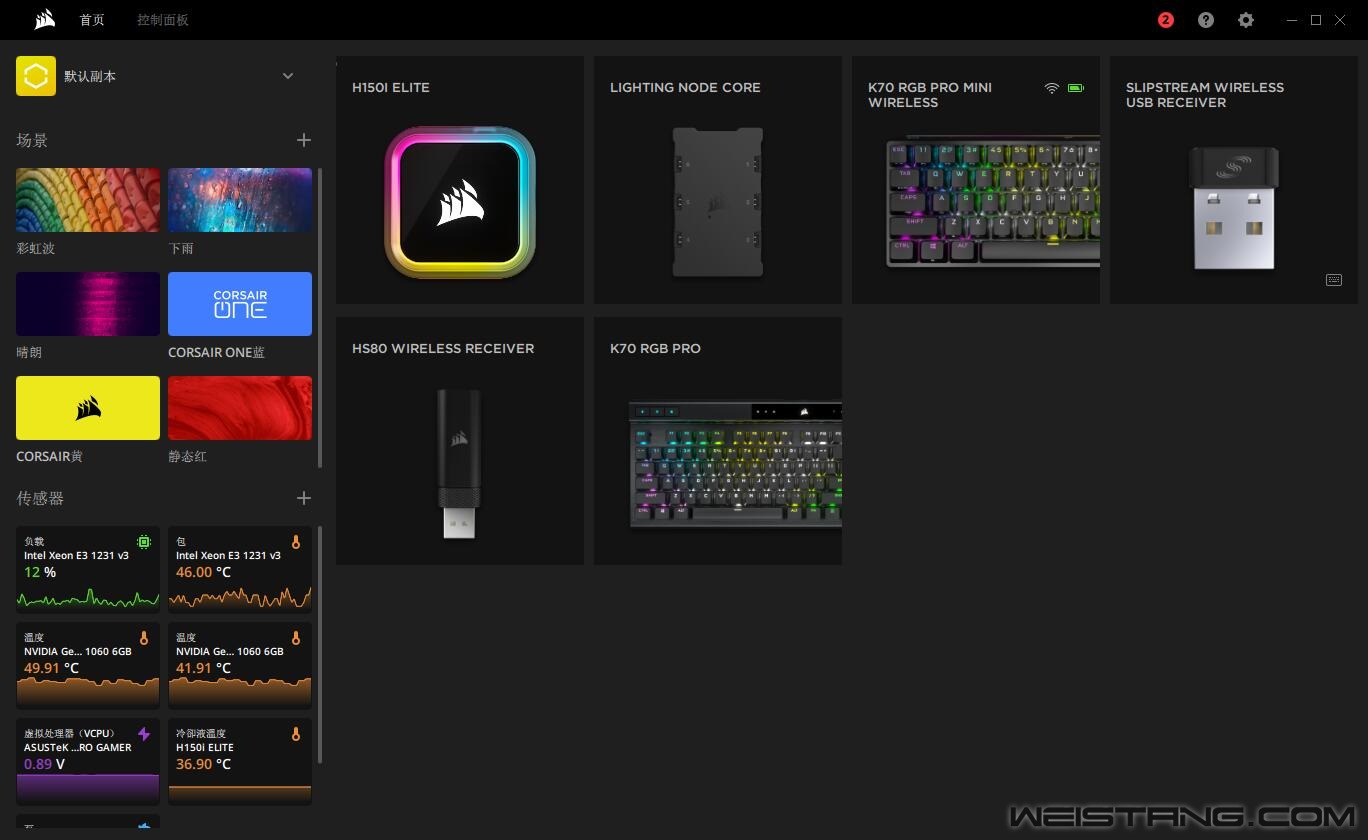Apply the 彩虹波 lighting scene

88,200
